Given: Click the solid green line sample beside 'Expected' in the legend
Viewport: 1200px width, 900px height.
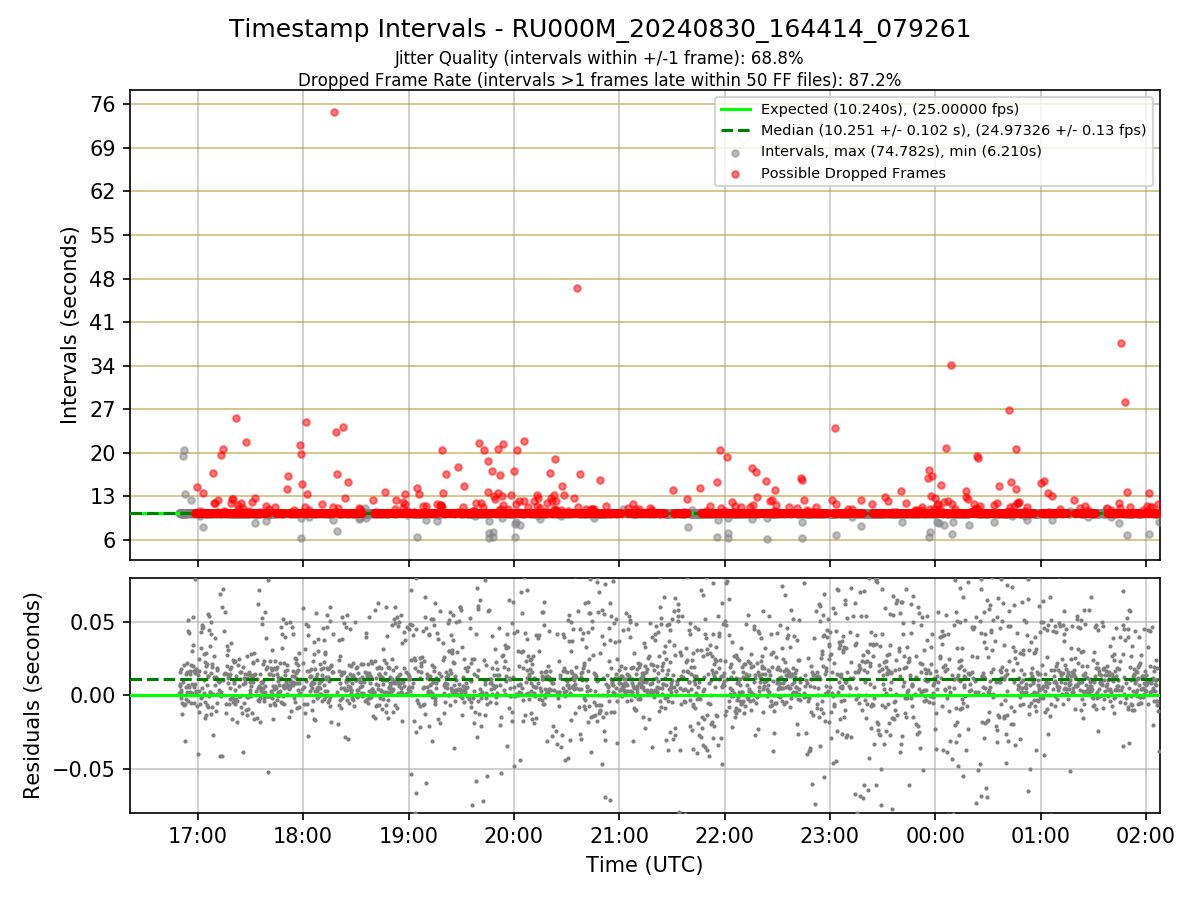Looking at the screenshot, I should 736,109.
